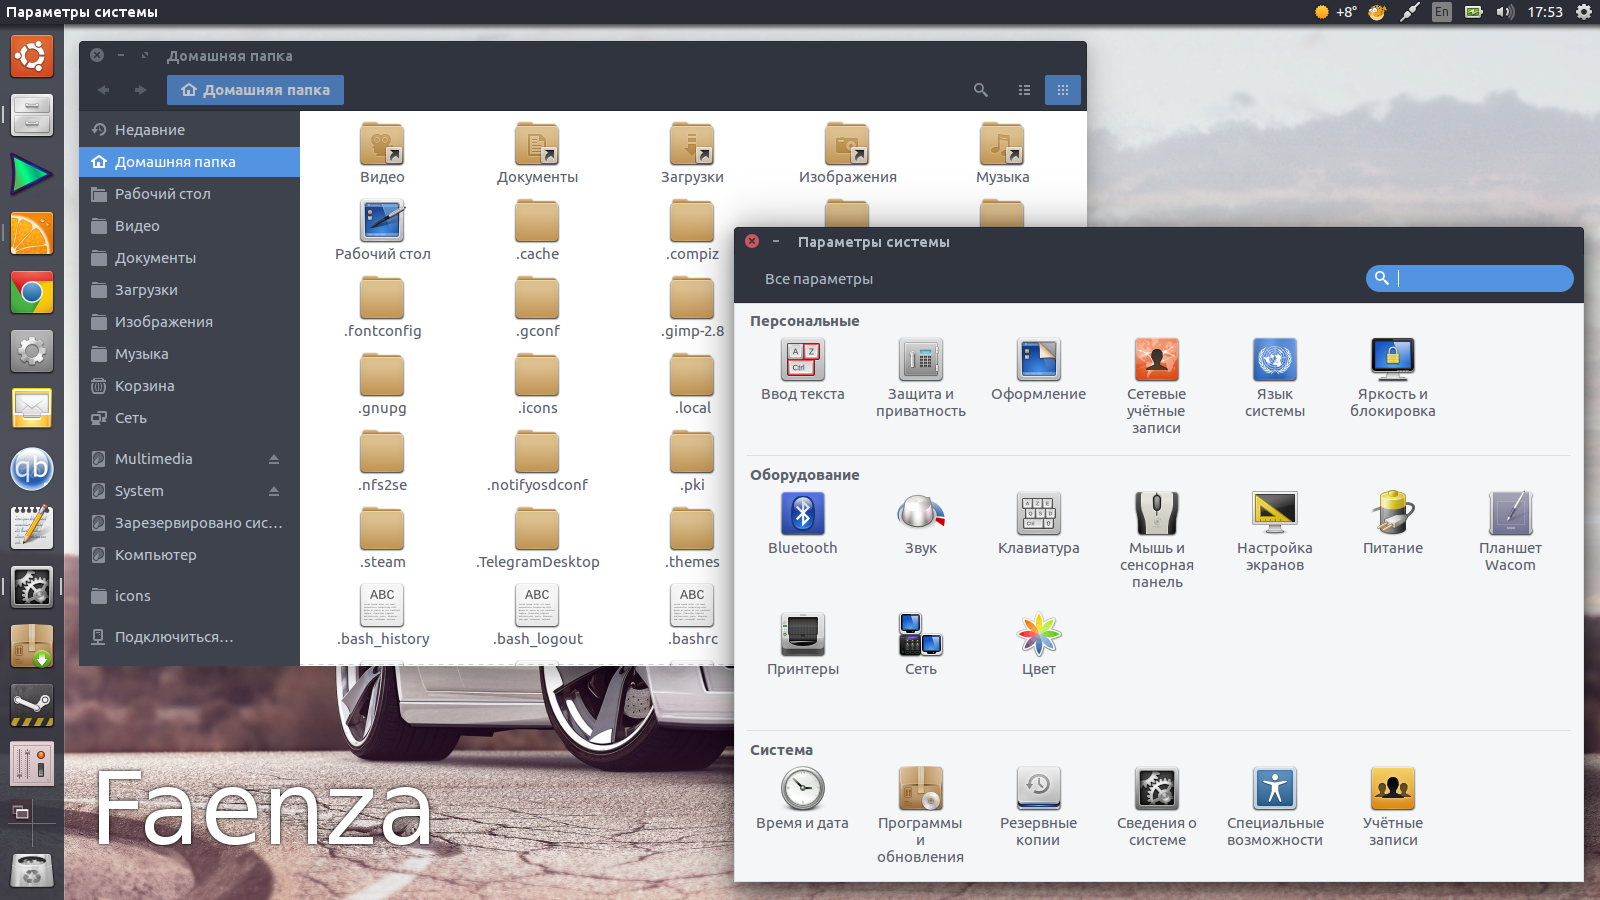Viewport: 1600px width, 900px height.
Task: Open Резервные копии backup settings
Action: (x=1038, y=789)
